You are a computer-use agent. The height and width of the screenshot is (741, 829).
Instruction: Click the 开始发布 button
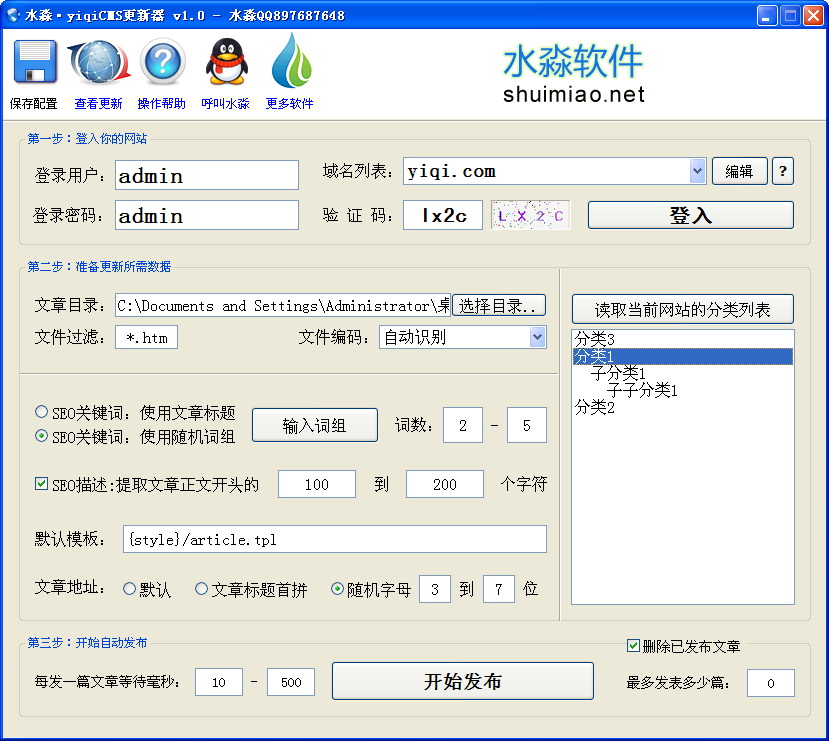point(463,681)
